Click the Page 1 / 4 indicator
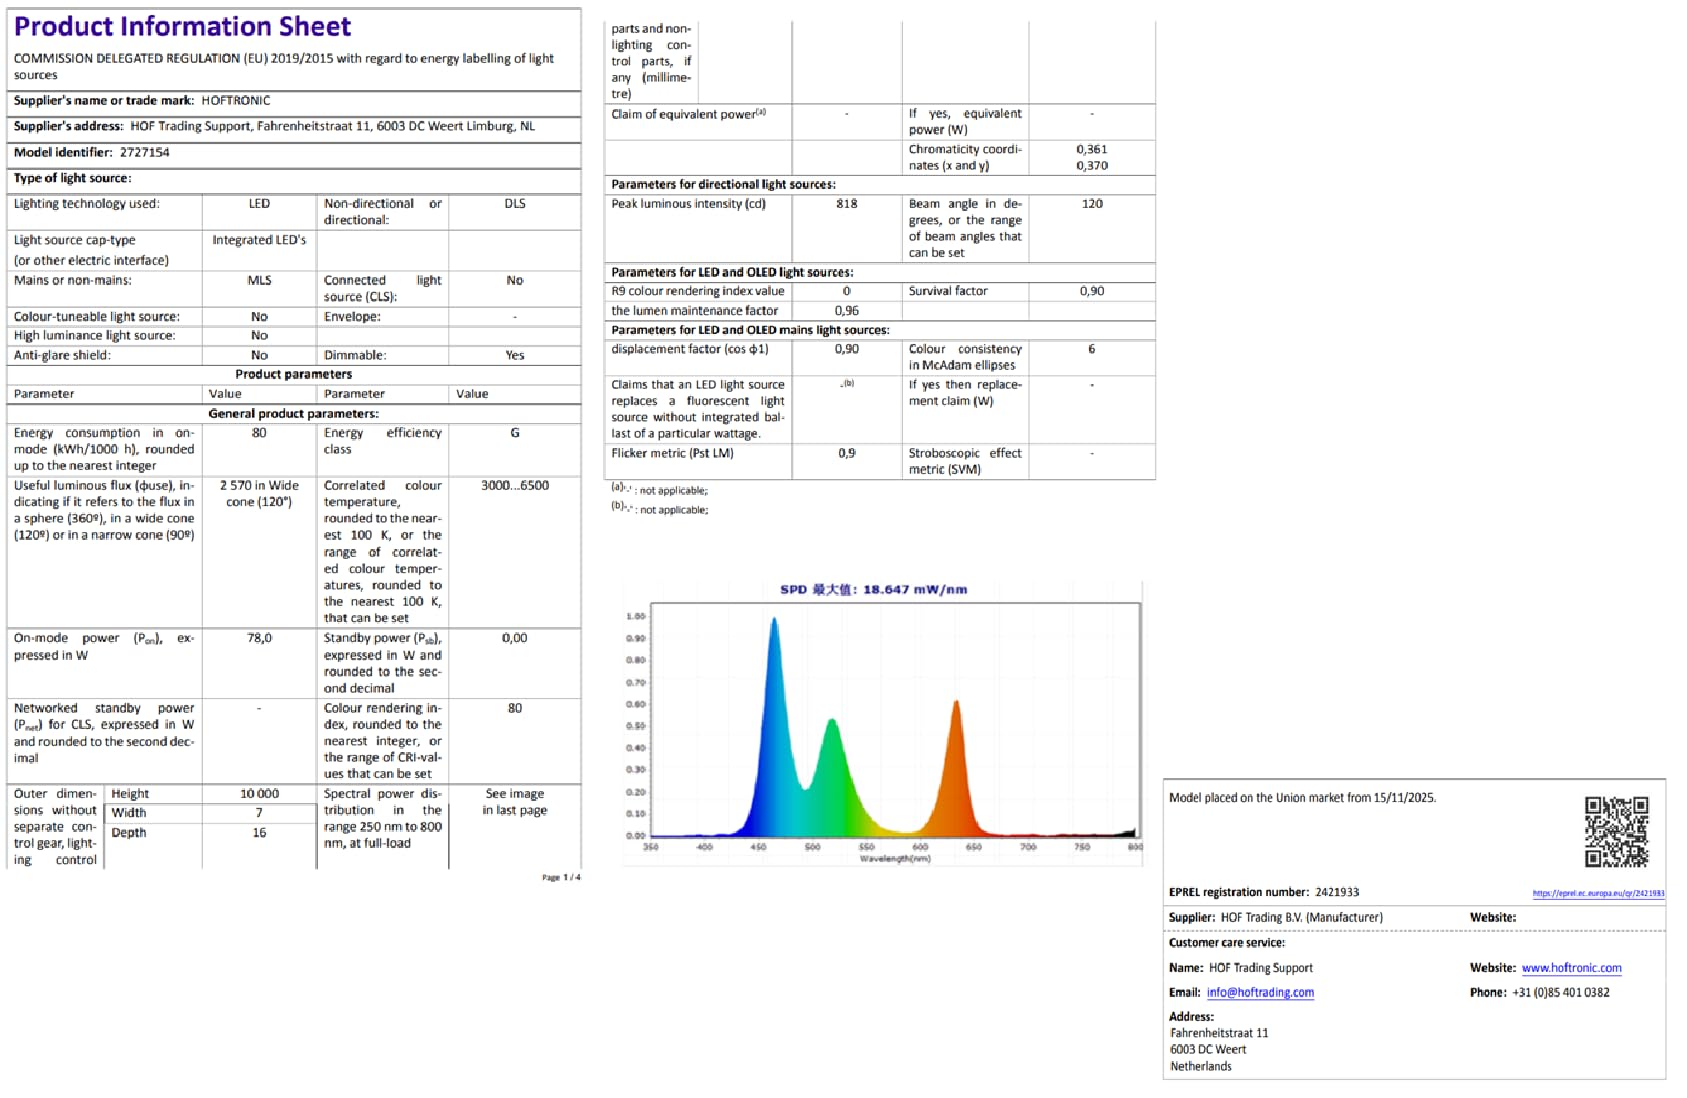 [561, 877]
